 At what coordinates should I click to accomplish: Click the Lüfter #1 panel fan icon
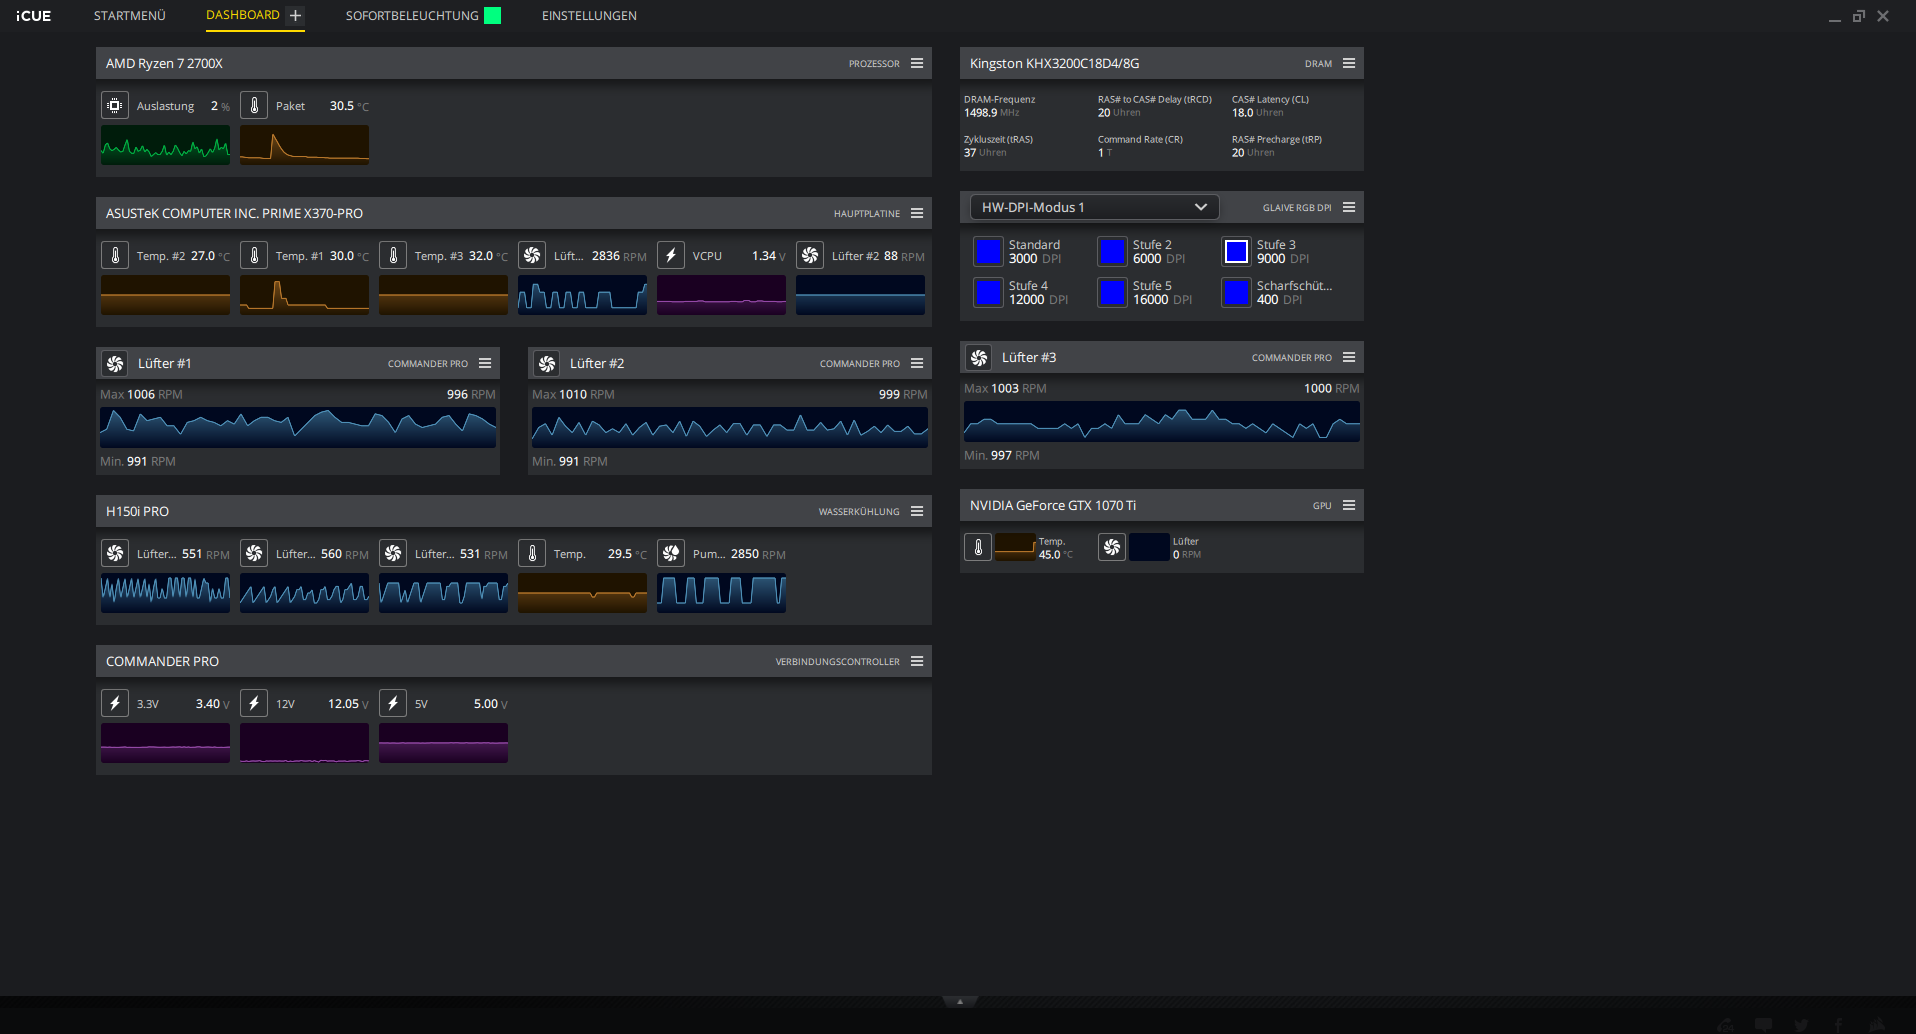coord(115,363)
